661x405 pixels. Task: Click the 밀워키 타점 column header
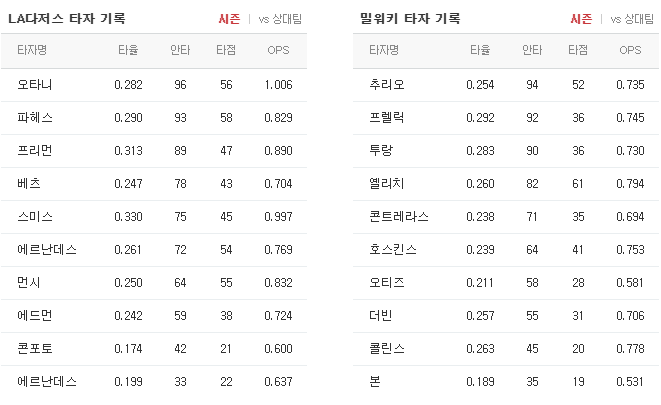pyautogui.click(x=578, y=50)
